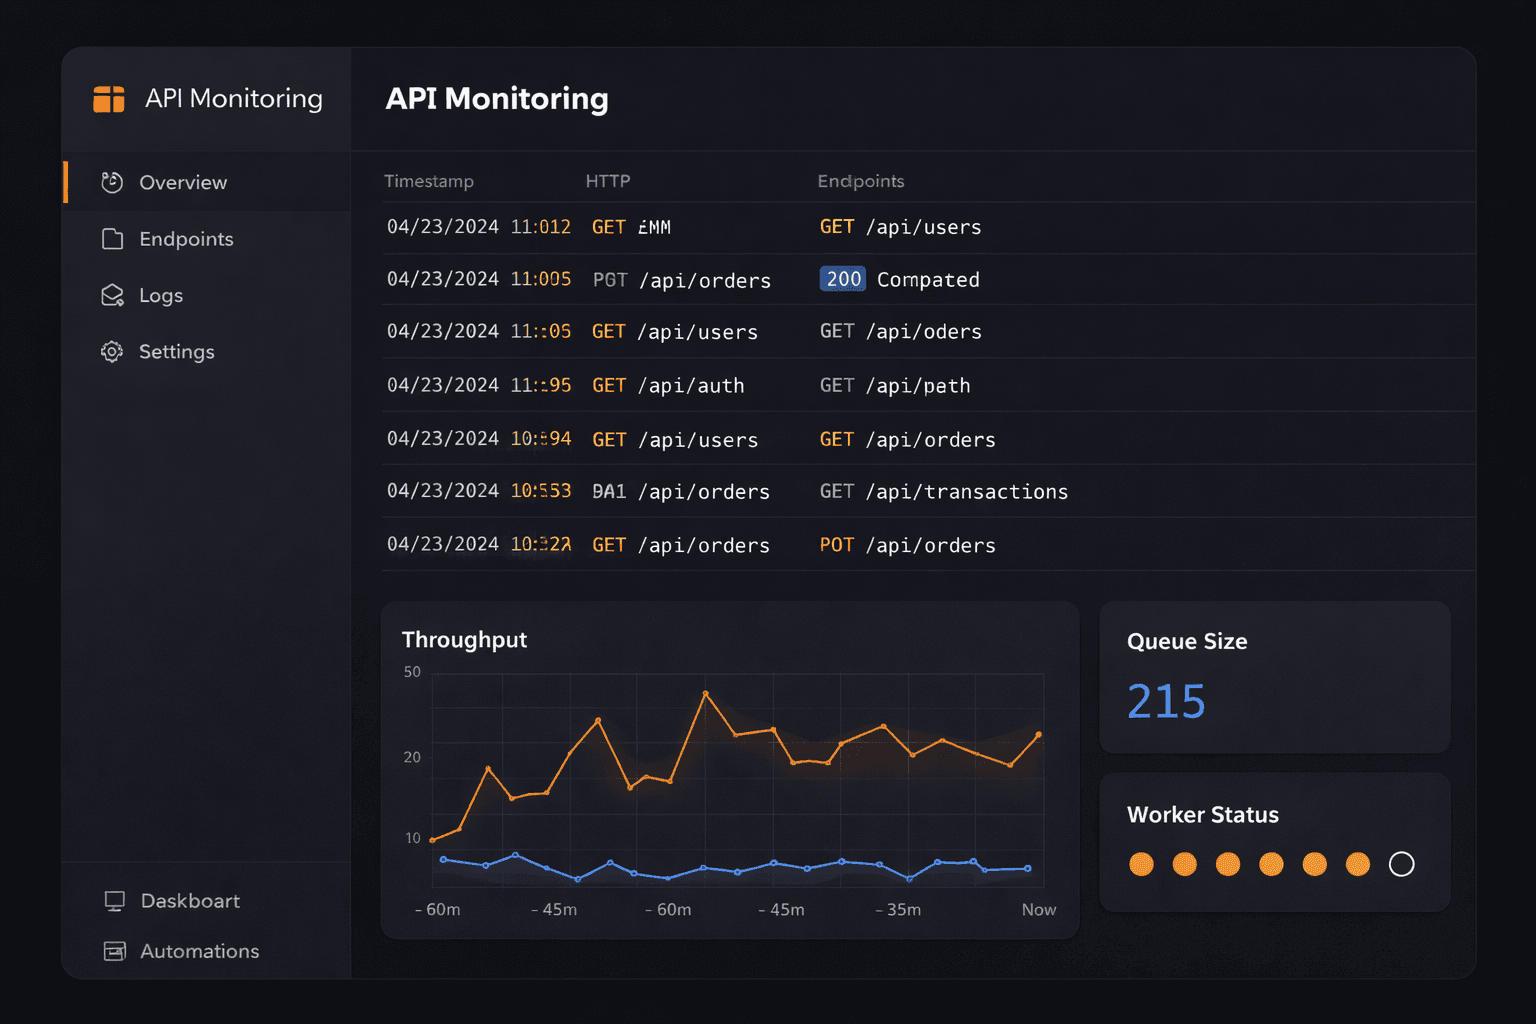Screen dimensions: 1536x1024
Task: Toggle the fourth worker status dot
Action: coord(1271,864)
